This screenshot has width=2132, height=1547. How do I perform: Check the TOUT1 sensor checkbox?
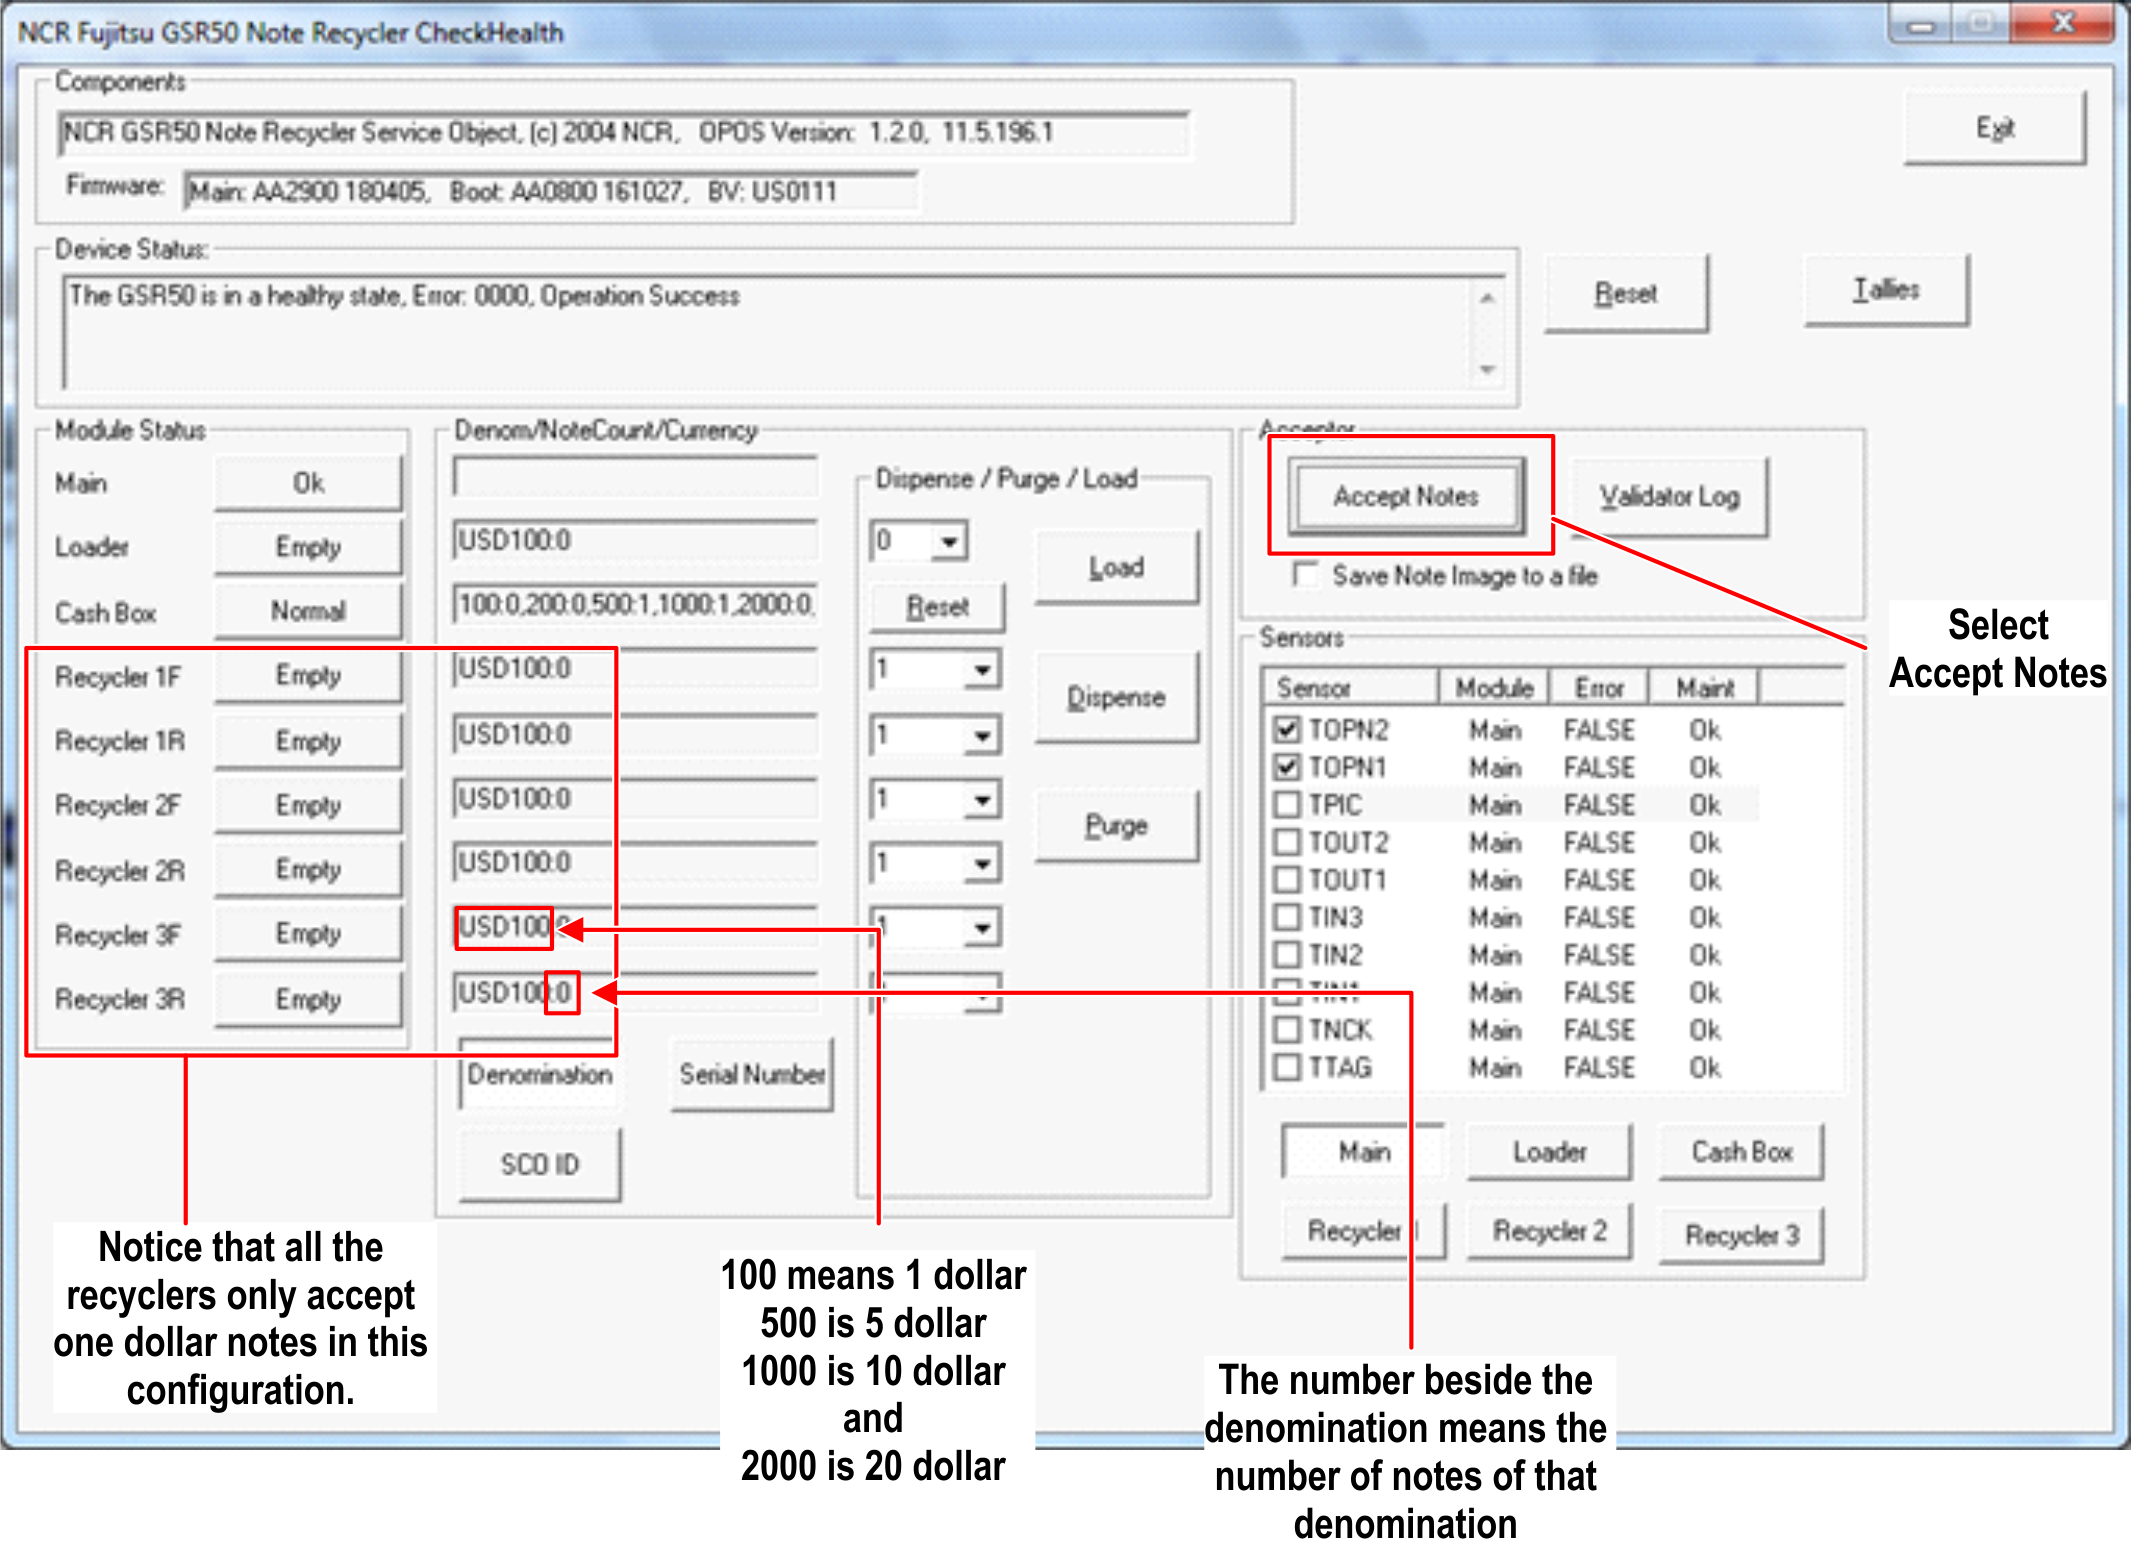click(1287, 879)
